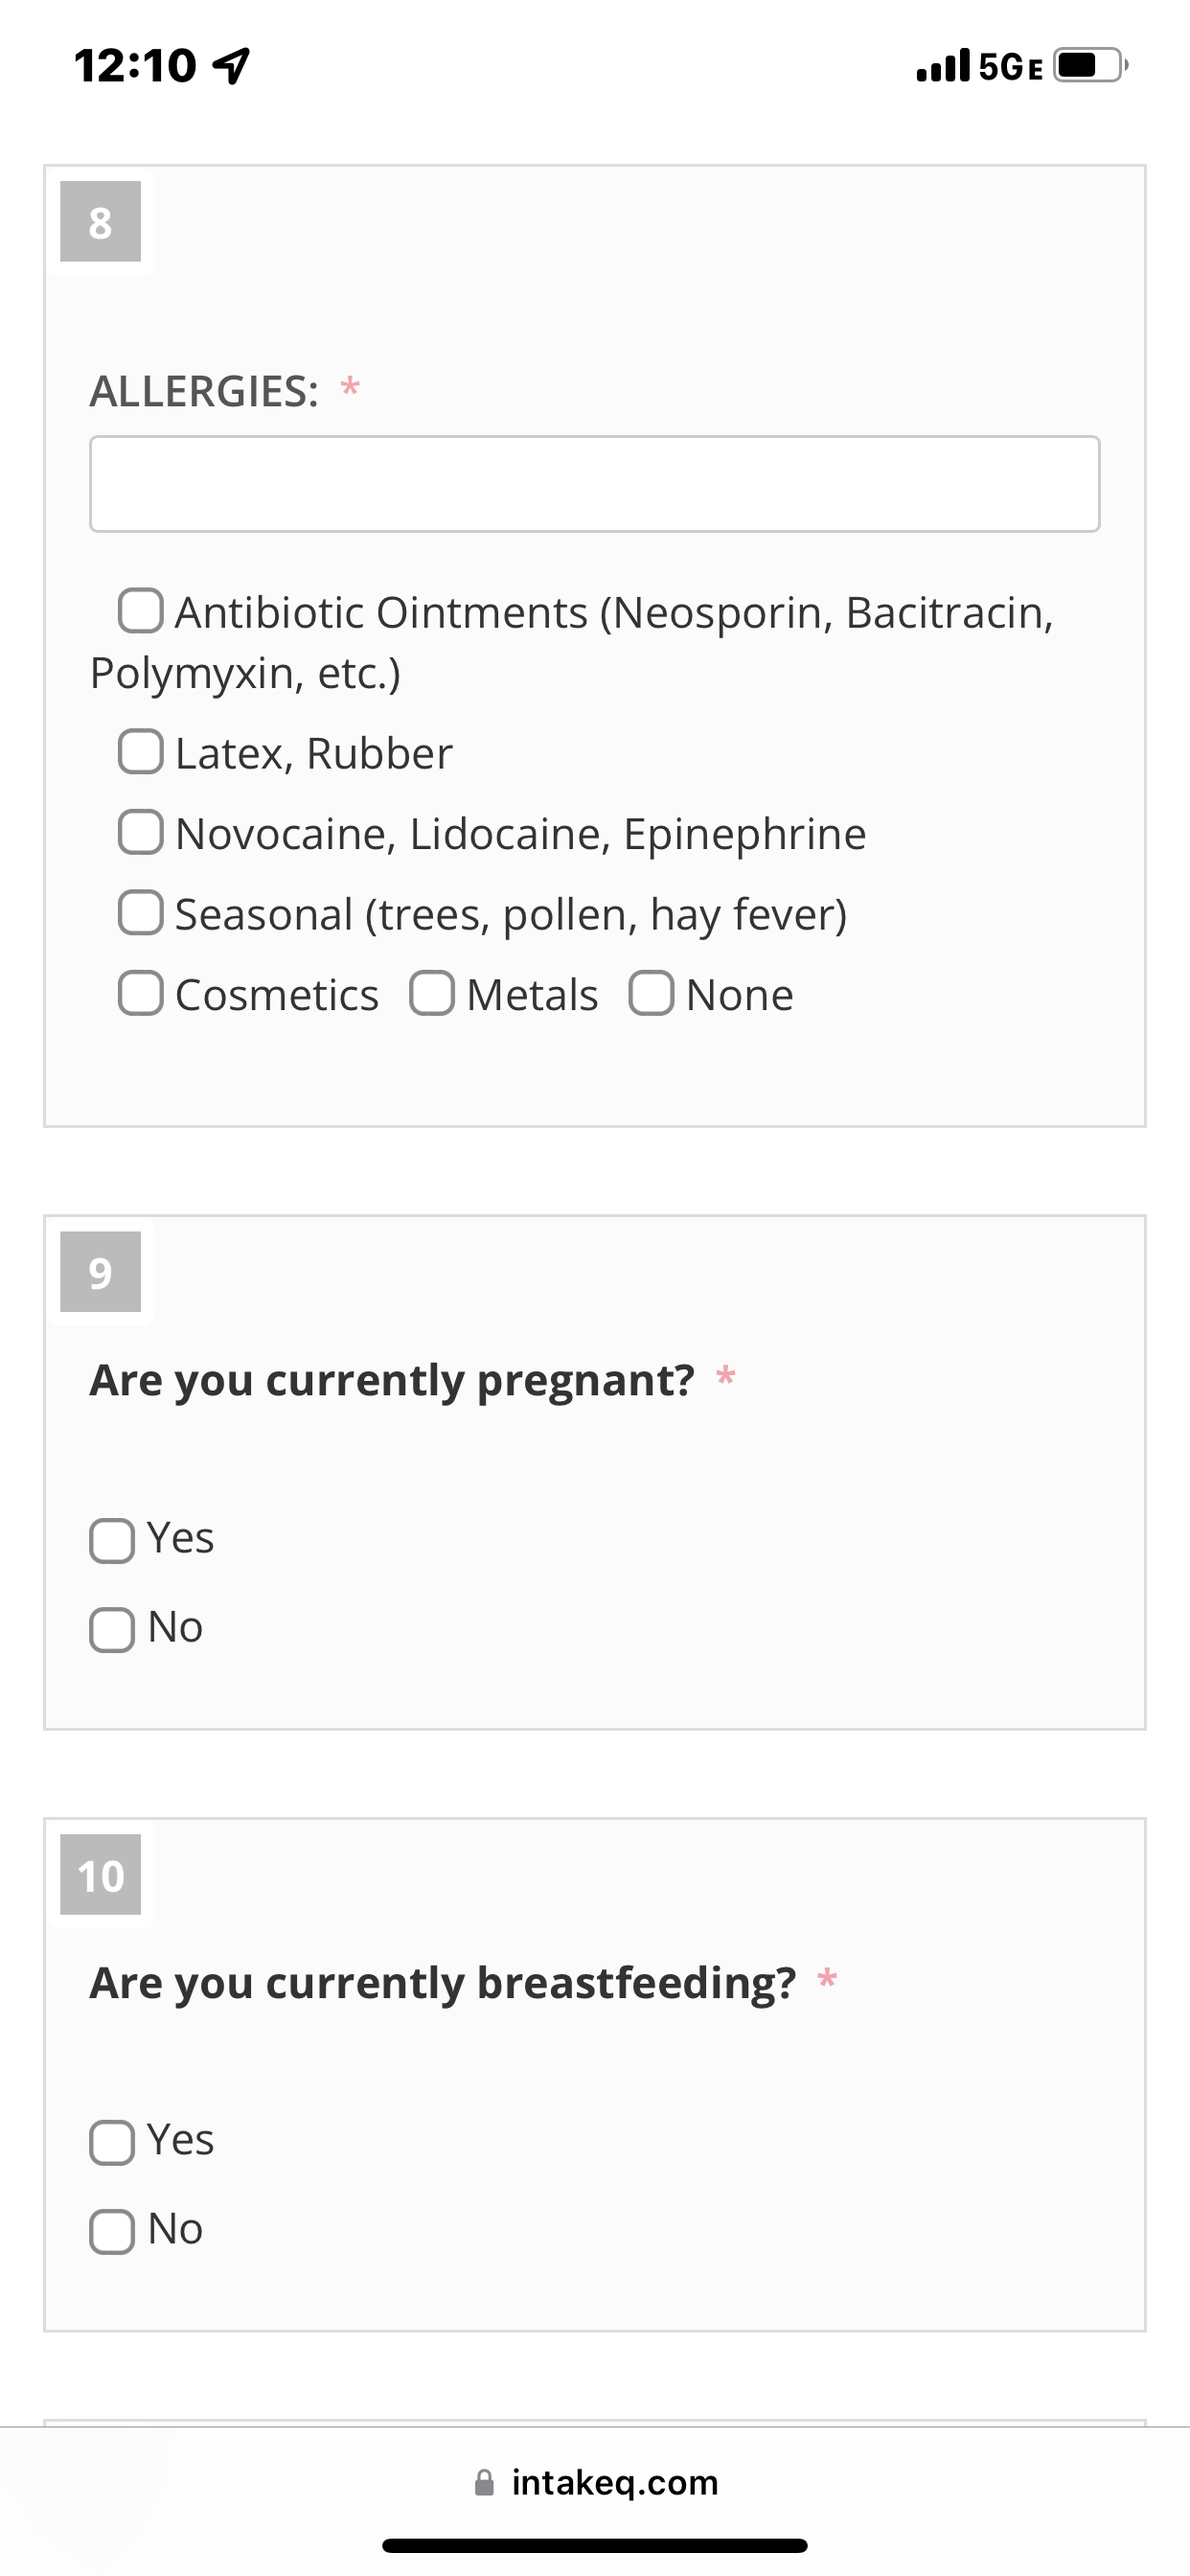Tick the Seasonal allergies checkbox
Screen dimensions: 1190x2576
[x=141, y=912]
